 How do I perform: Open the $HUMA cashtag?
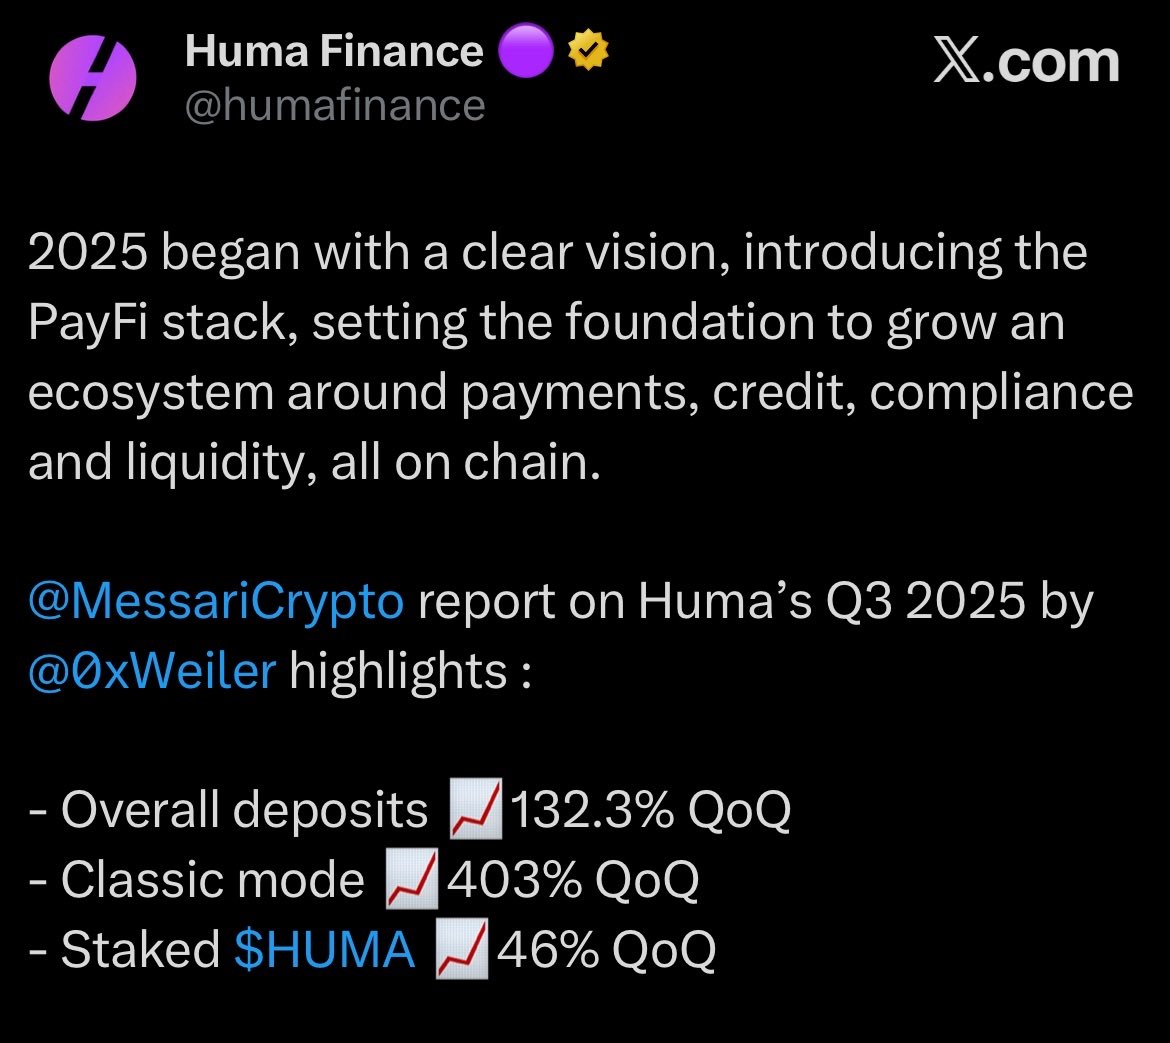tap(324, 949)
